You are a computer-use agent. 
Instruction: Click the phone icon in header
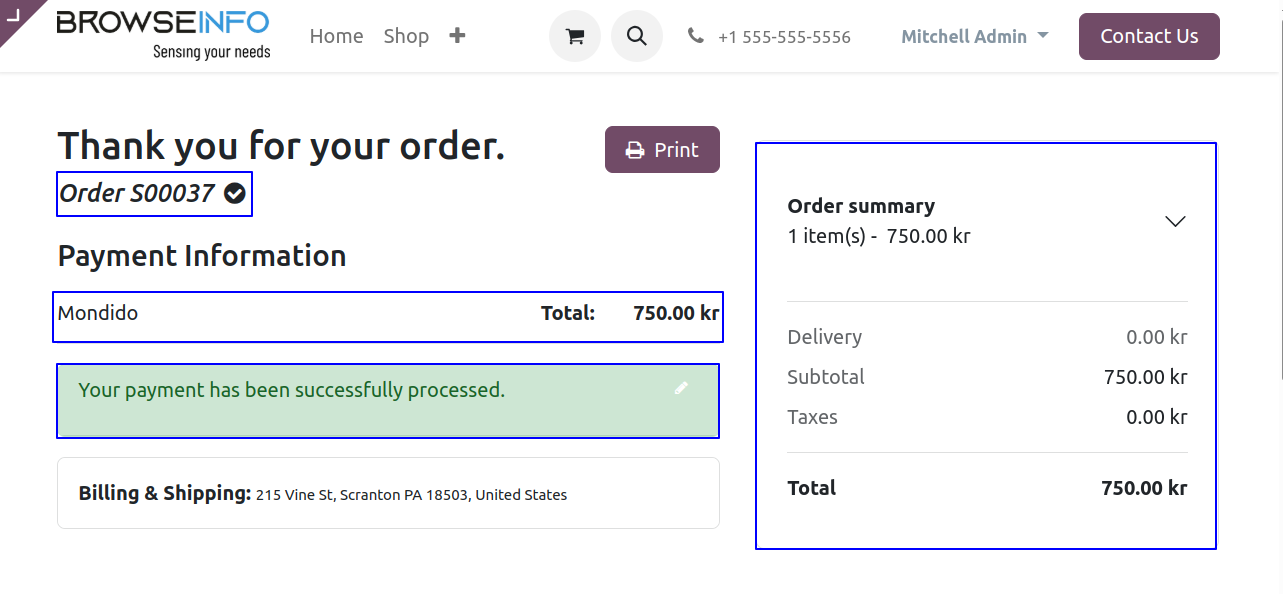(696, 36)
